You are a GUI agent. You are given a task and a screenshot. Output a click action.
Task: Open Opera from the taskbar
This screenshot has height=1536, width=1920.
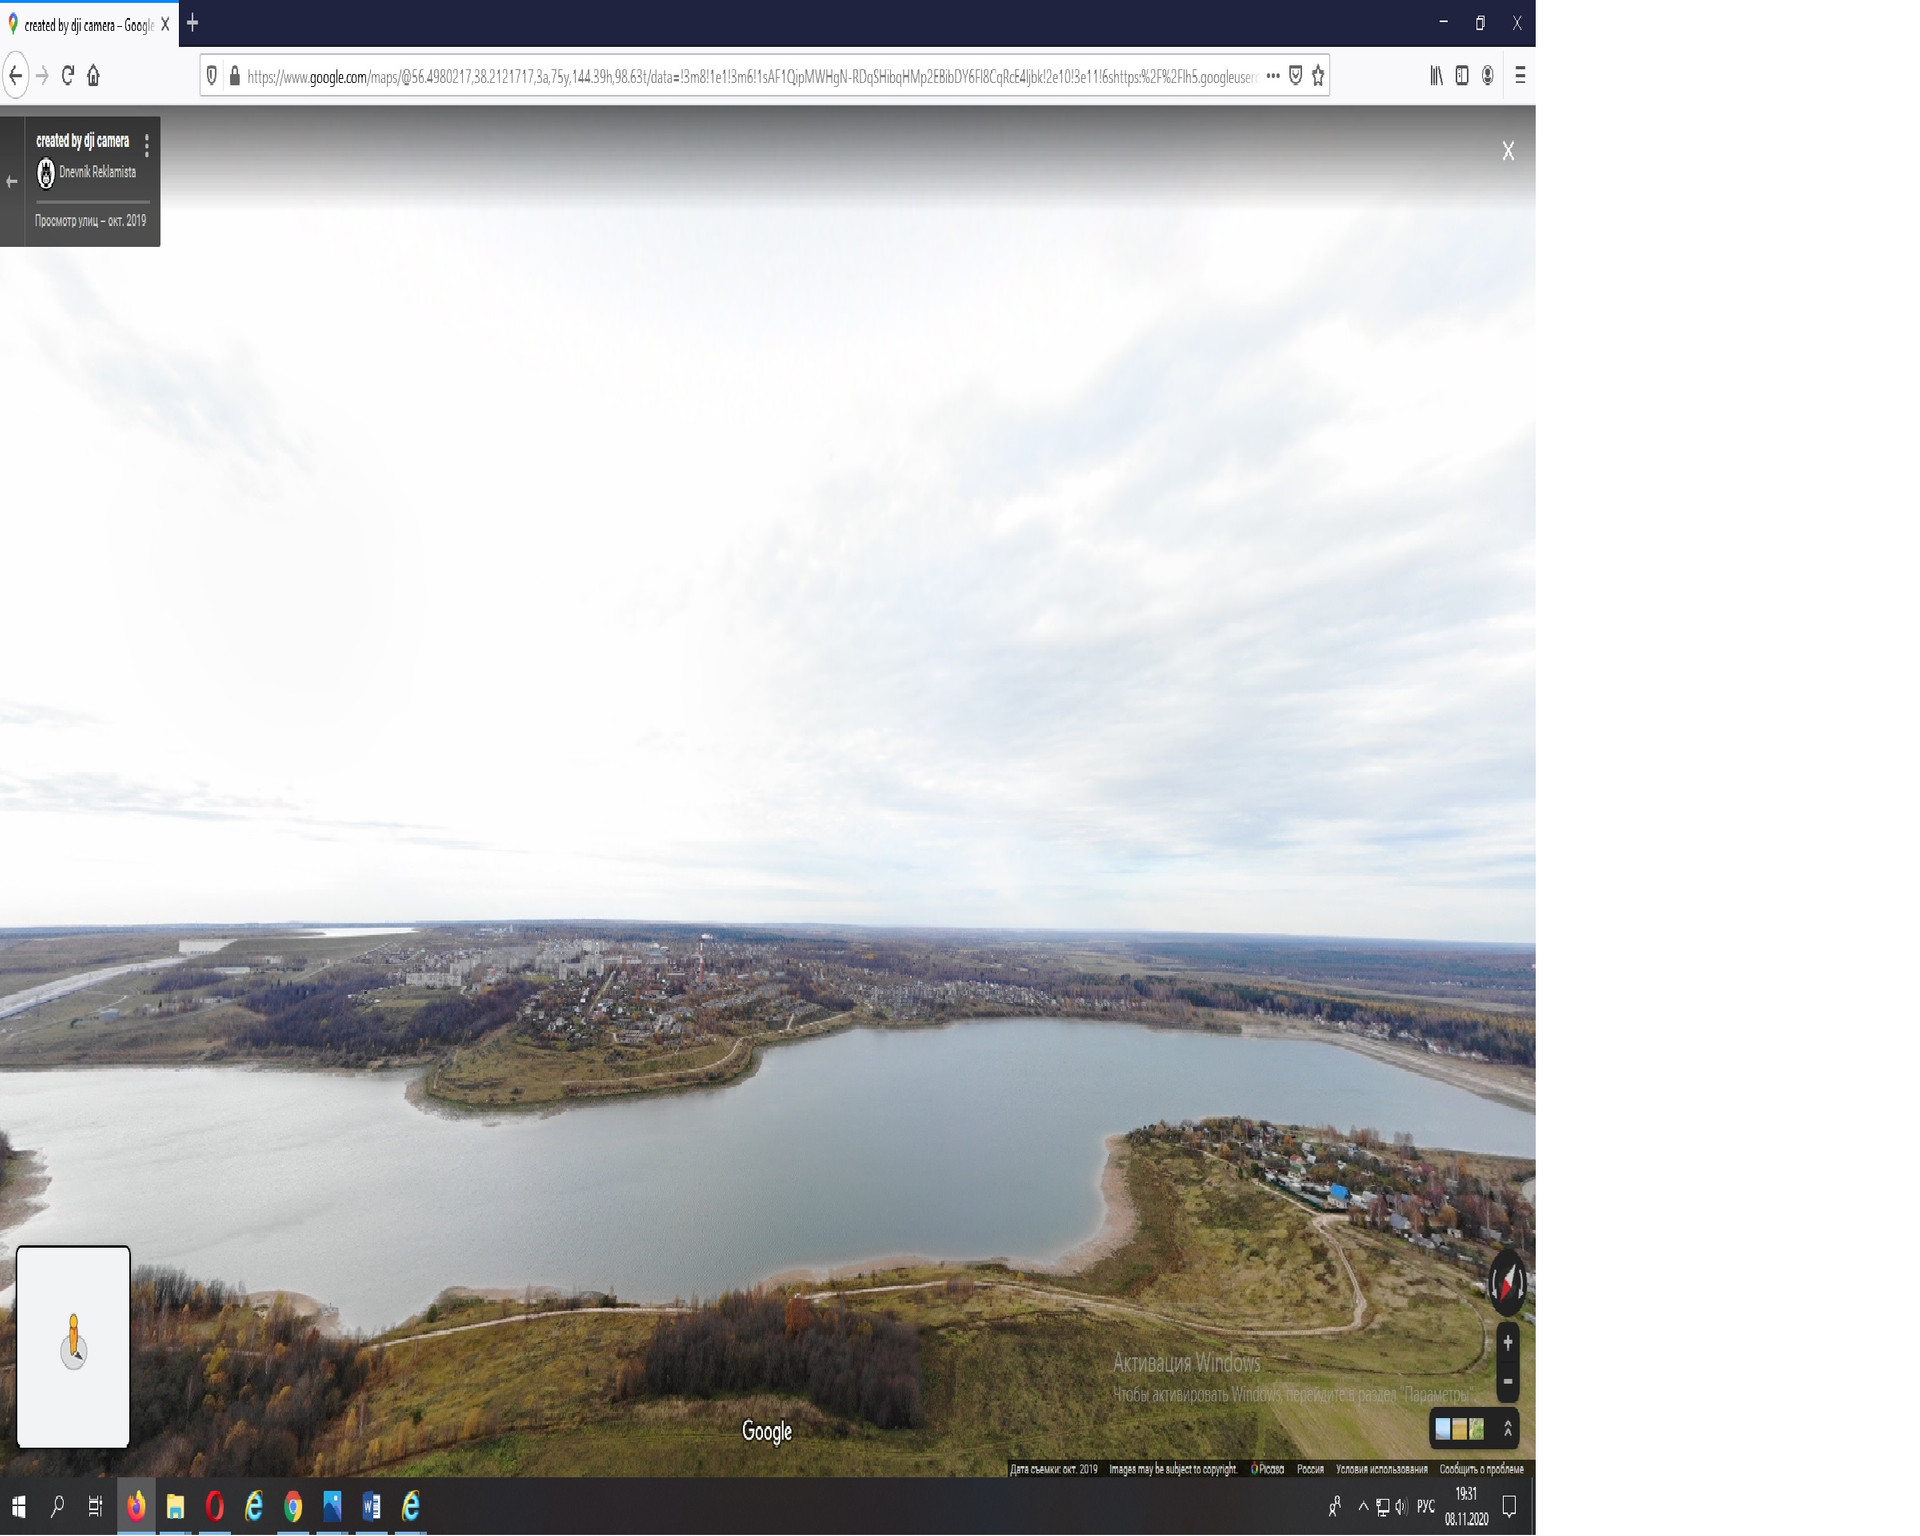pos(214,1506)
